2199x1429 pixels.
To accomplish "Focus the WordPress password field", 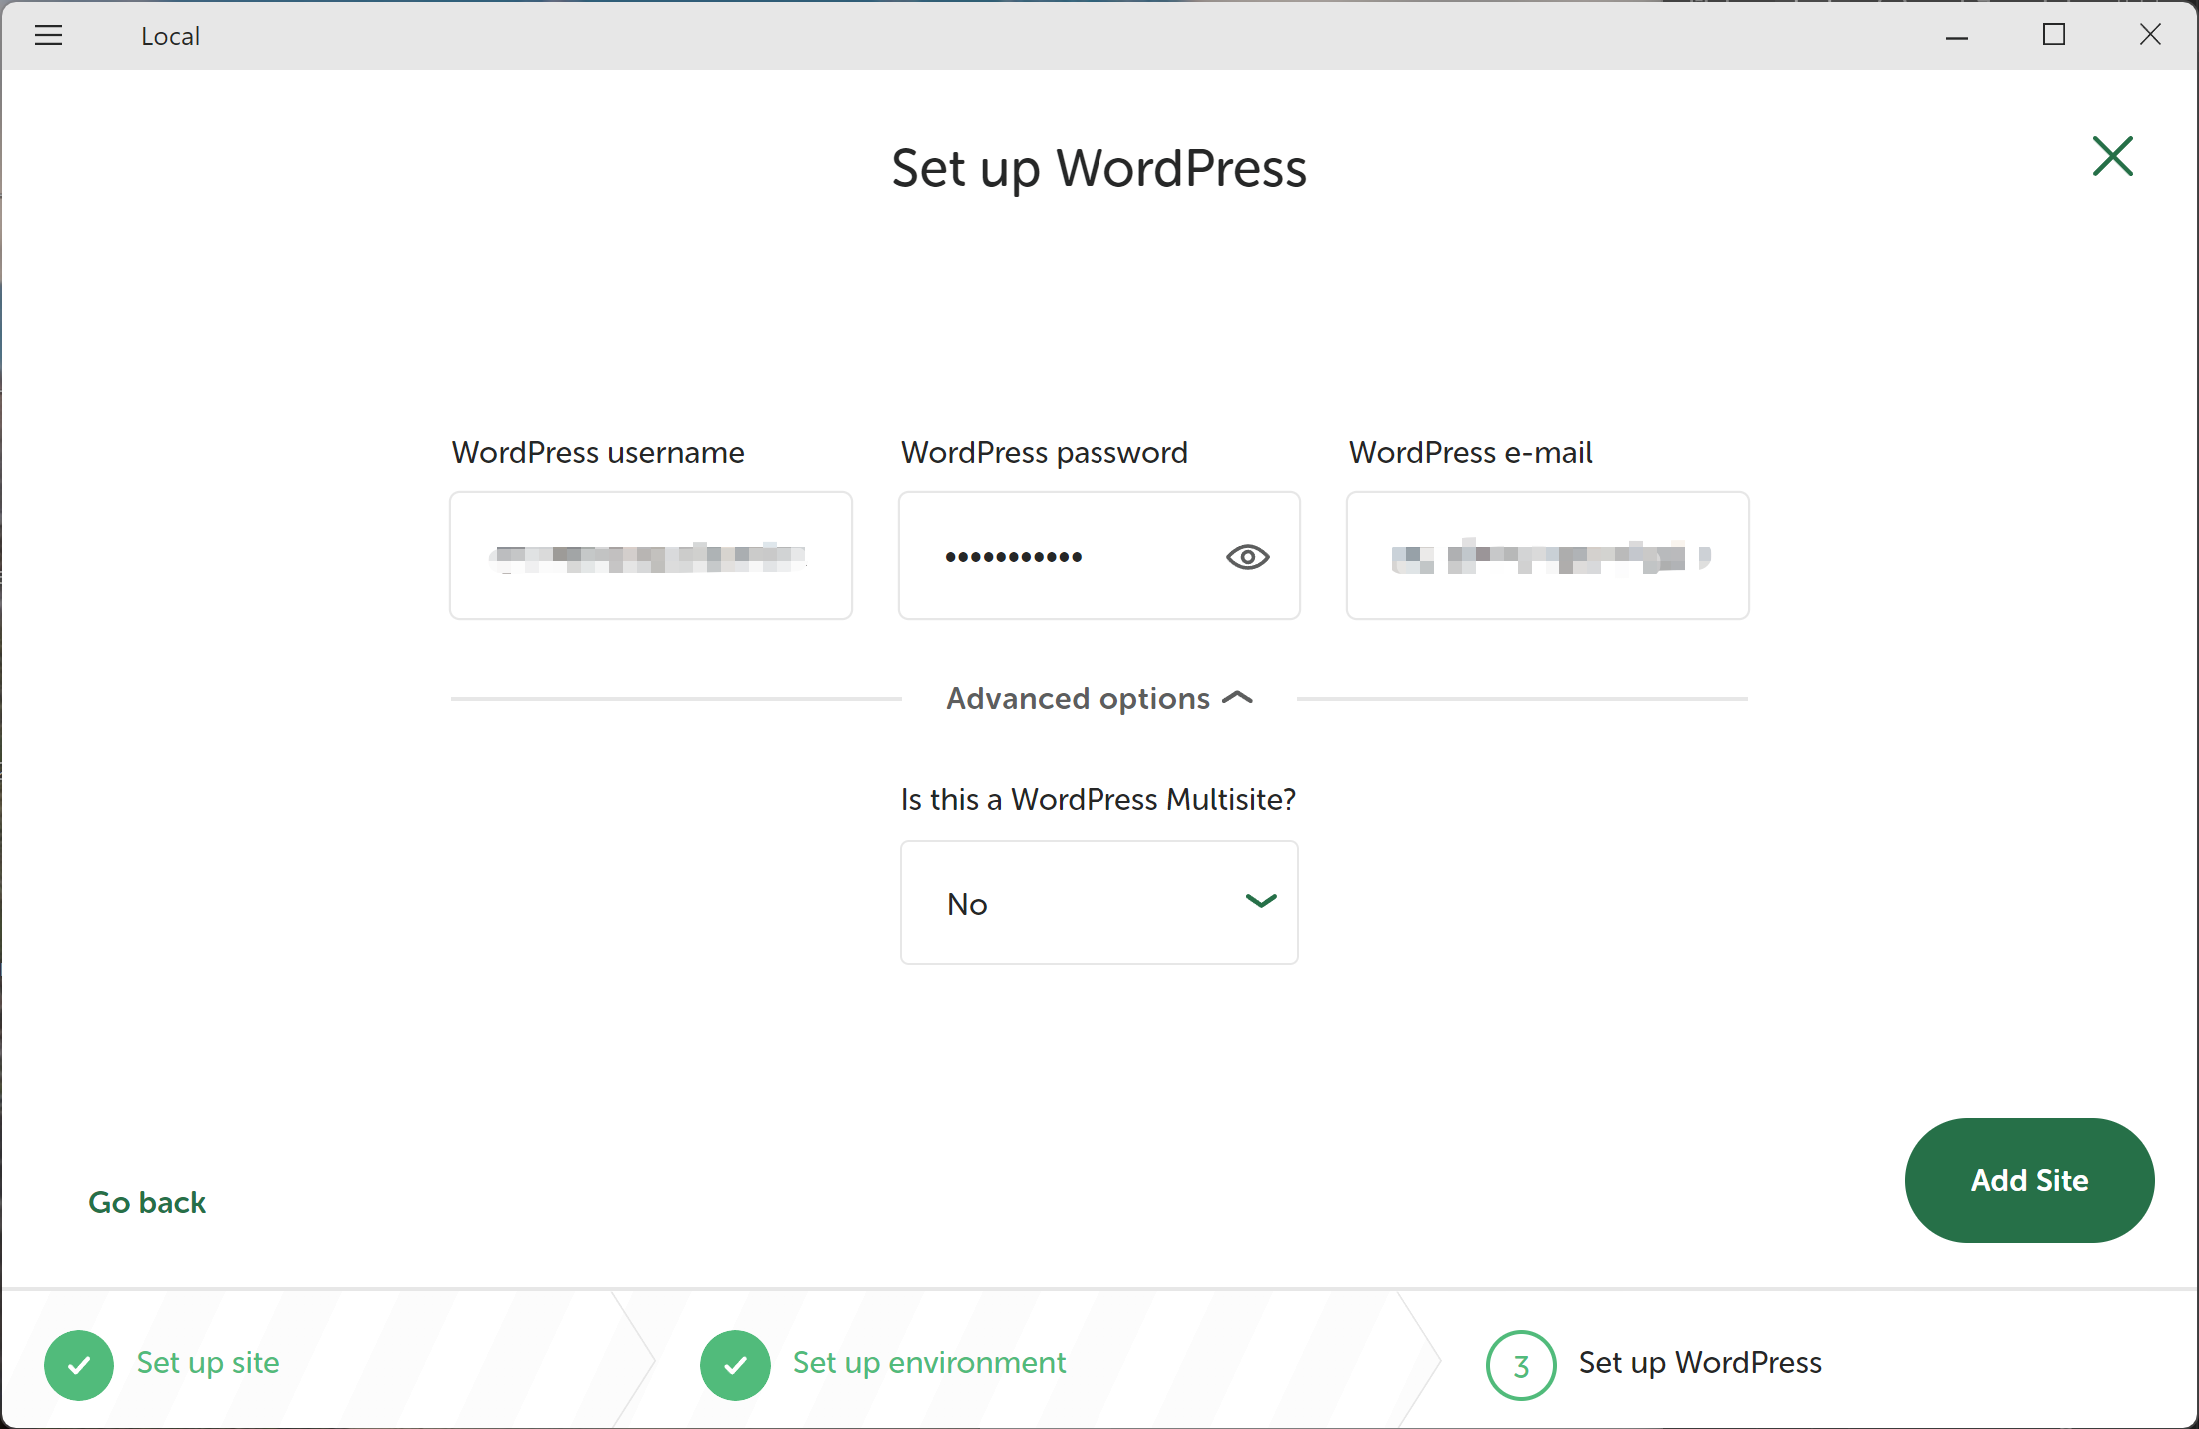I will pos(1060,556).
